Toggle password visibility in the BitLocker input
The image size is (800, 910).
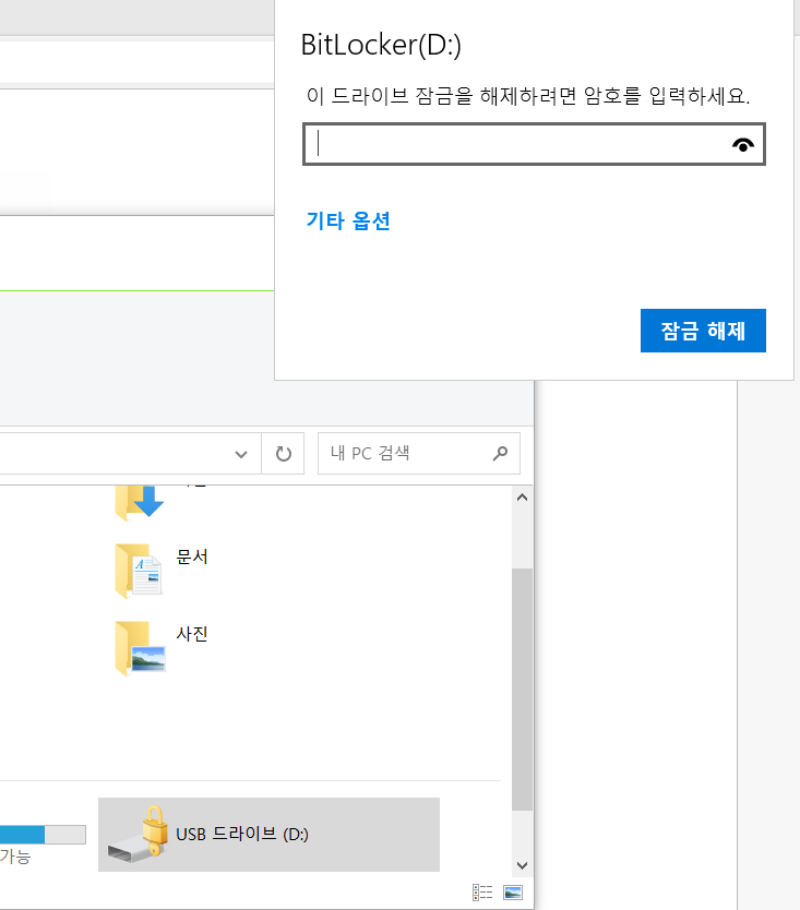coord(742,144)
